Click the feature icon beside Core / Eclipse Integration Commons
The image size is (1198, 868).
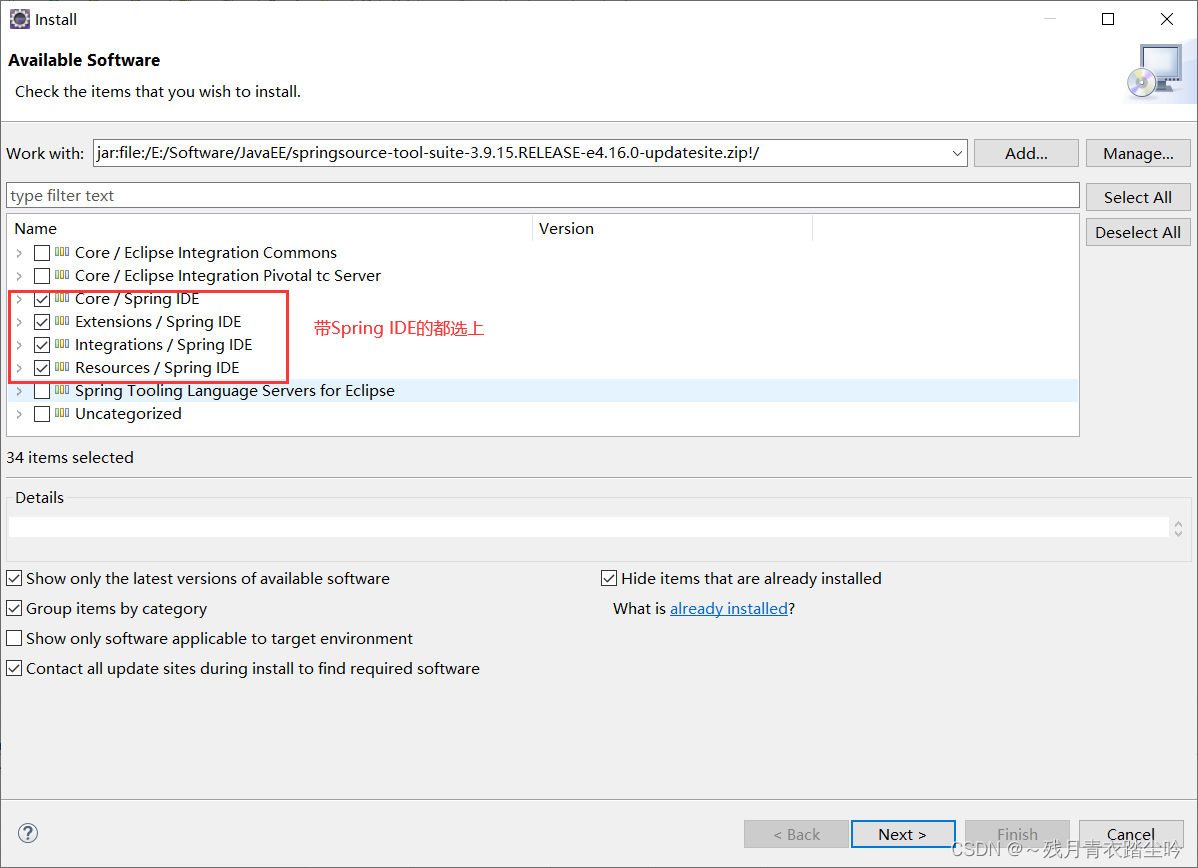pyautogui.click(x=62, y=252)
